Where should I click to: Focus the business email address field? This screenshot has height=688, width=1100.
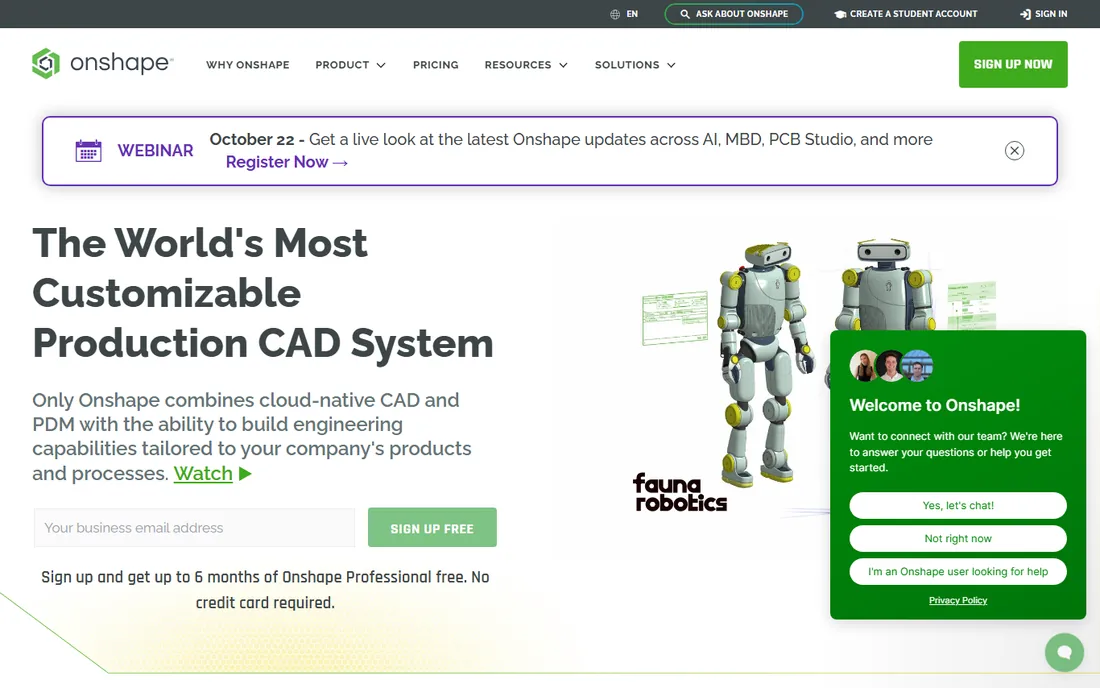(194, 527)
